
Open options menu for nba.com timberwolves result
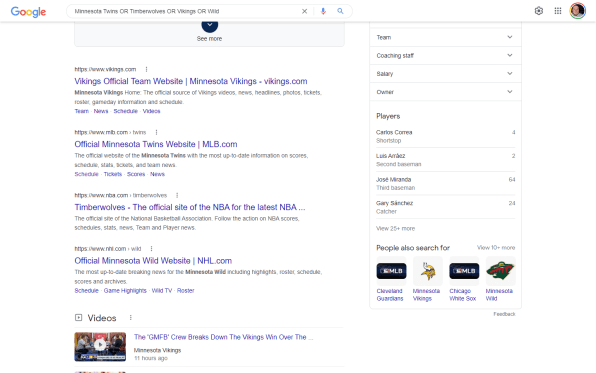[177, 195]
